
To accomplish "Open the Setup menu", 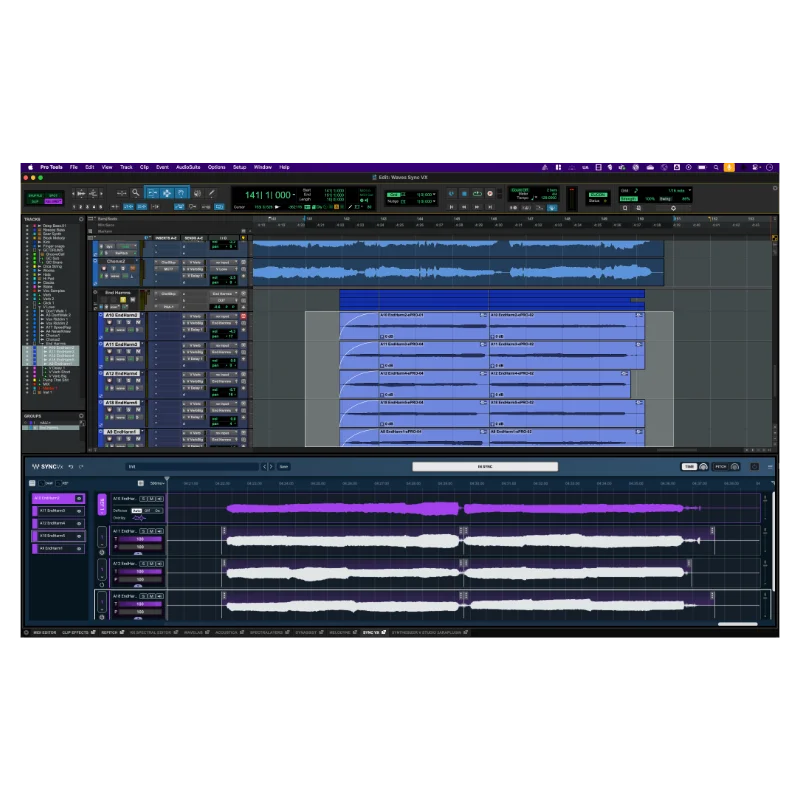I will (x=239, y=167).
